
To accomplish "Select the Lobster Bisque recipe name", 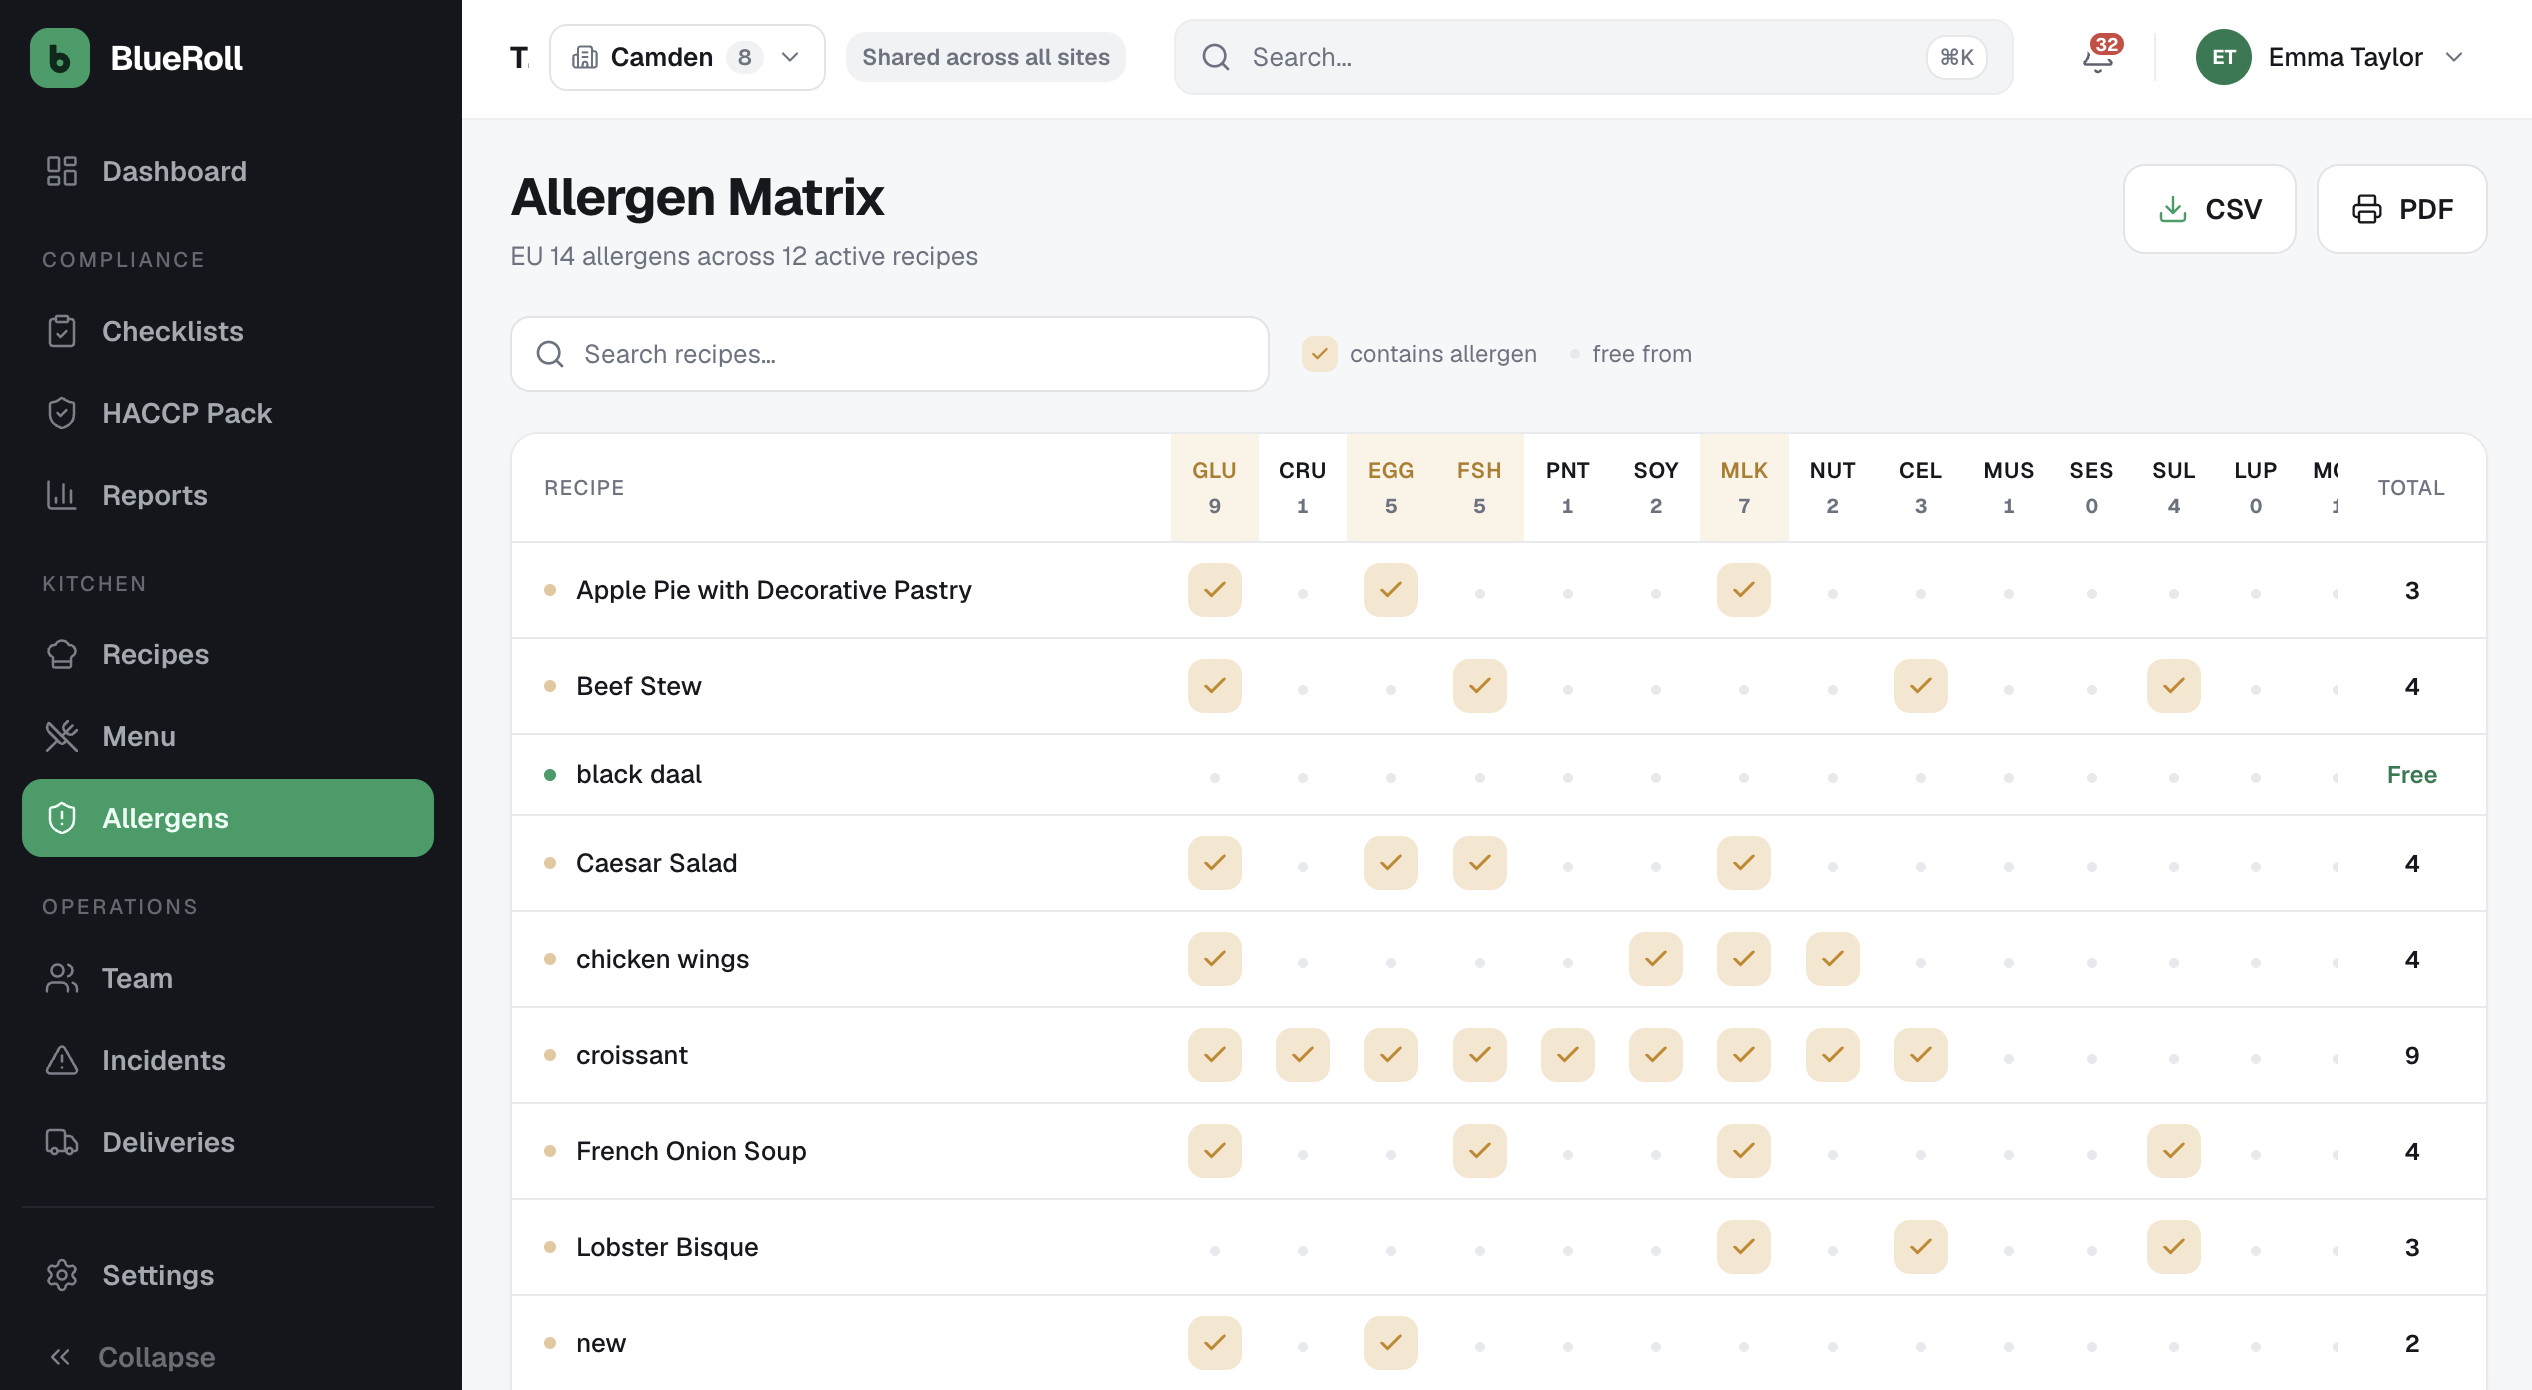I will click(667, 1247).
